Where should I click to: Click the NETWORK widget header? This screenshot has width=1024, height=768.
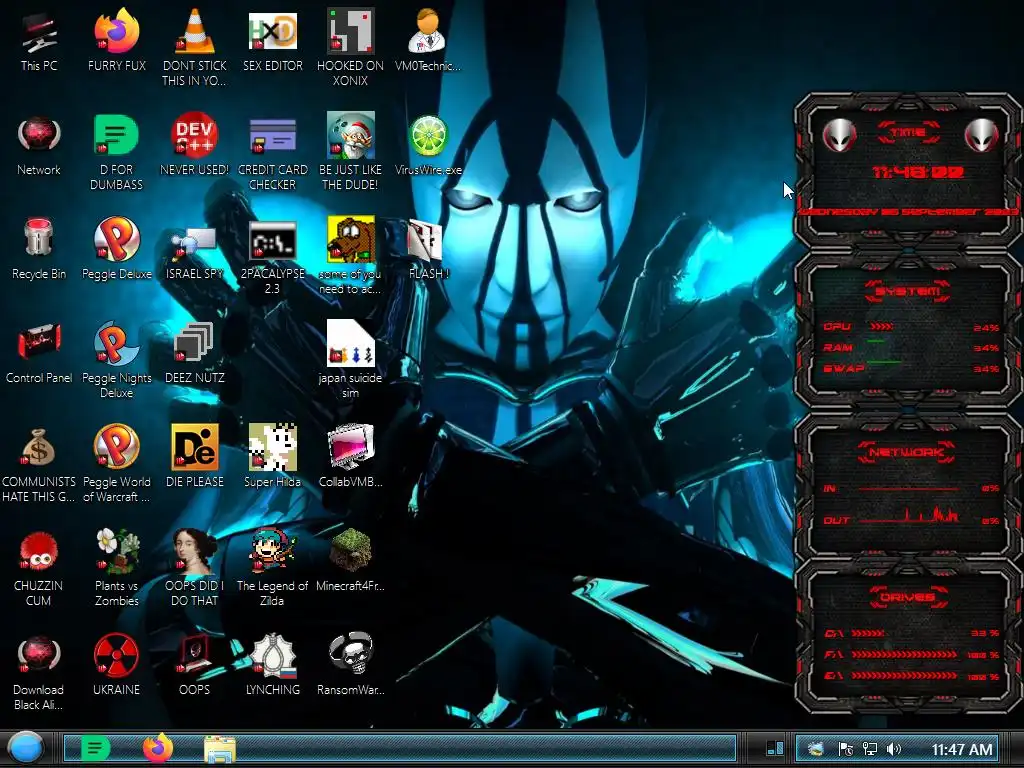point(906,452)
